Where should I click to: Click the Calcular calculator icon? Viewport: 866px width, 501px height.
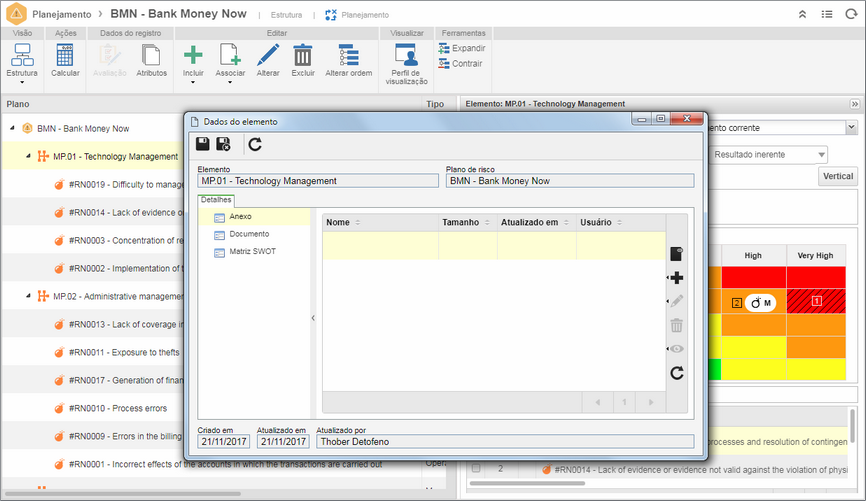tap(65, 55)
